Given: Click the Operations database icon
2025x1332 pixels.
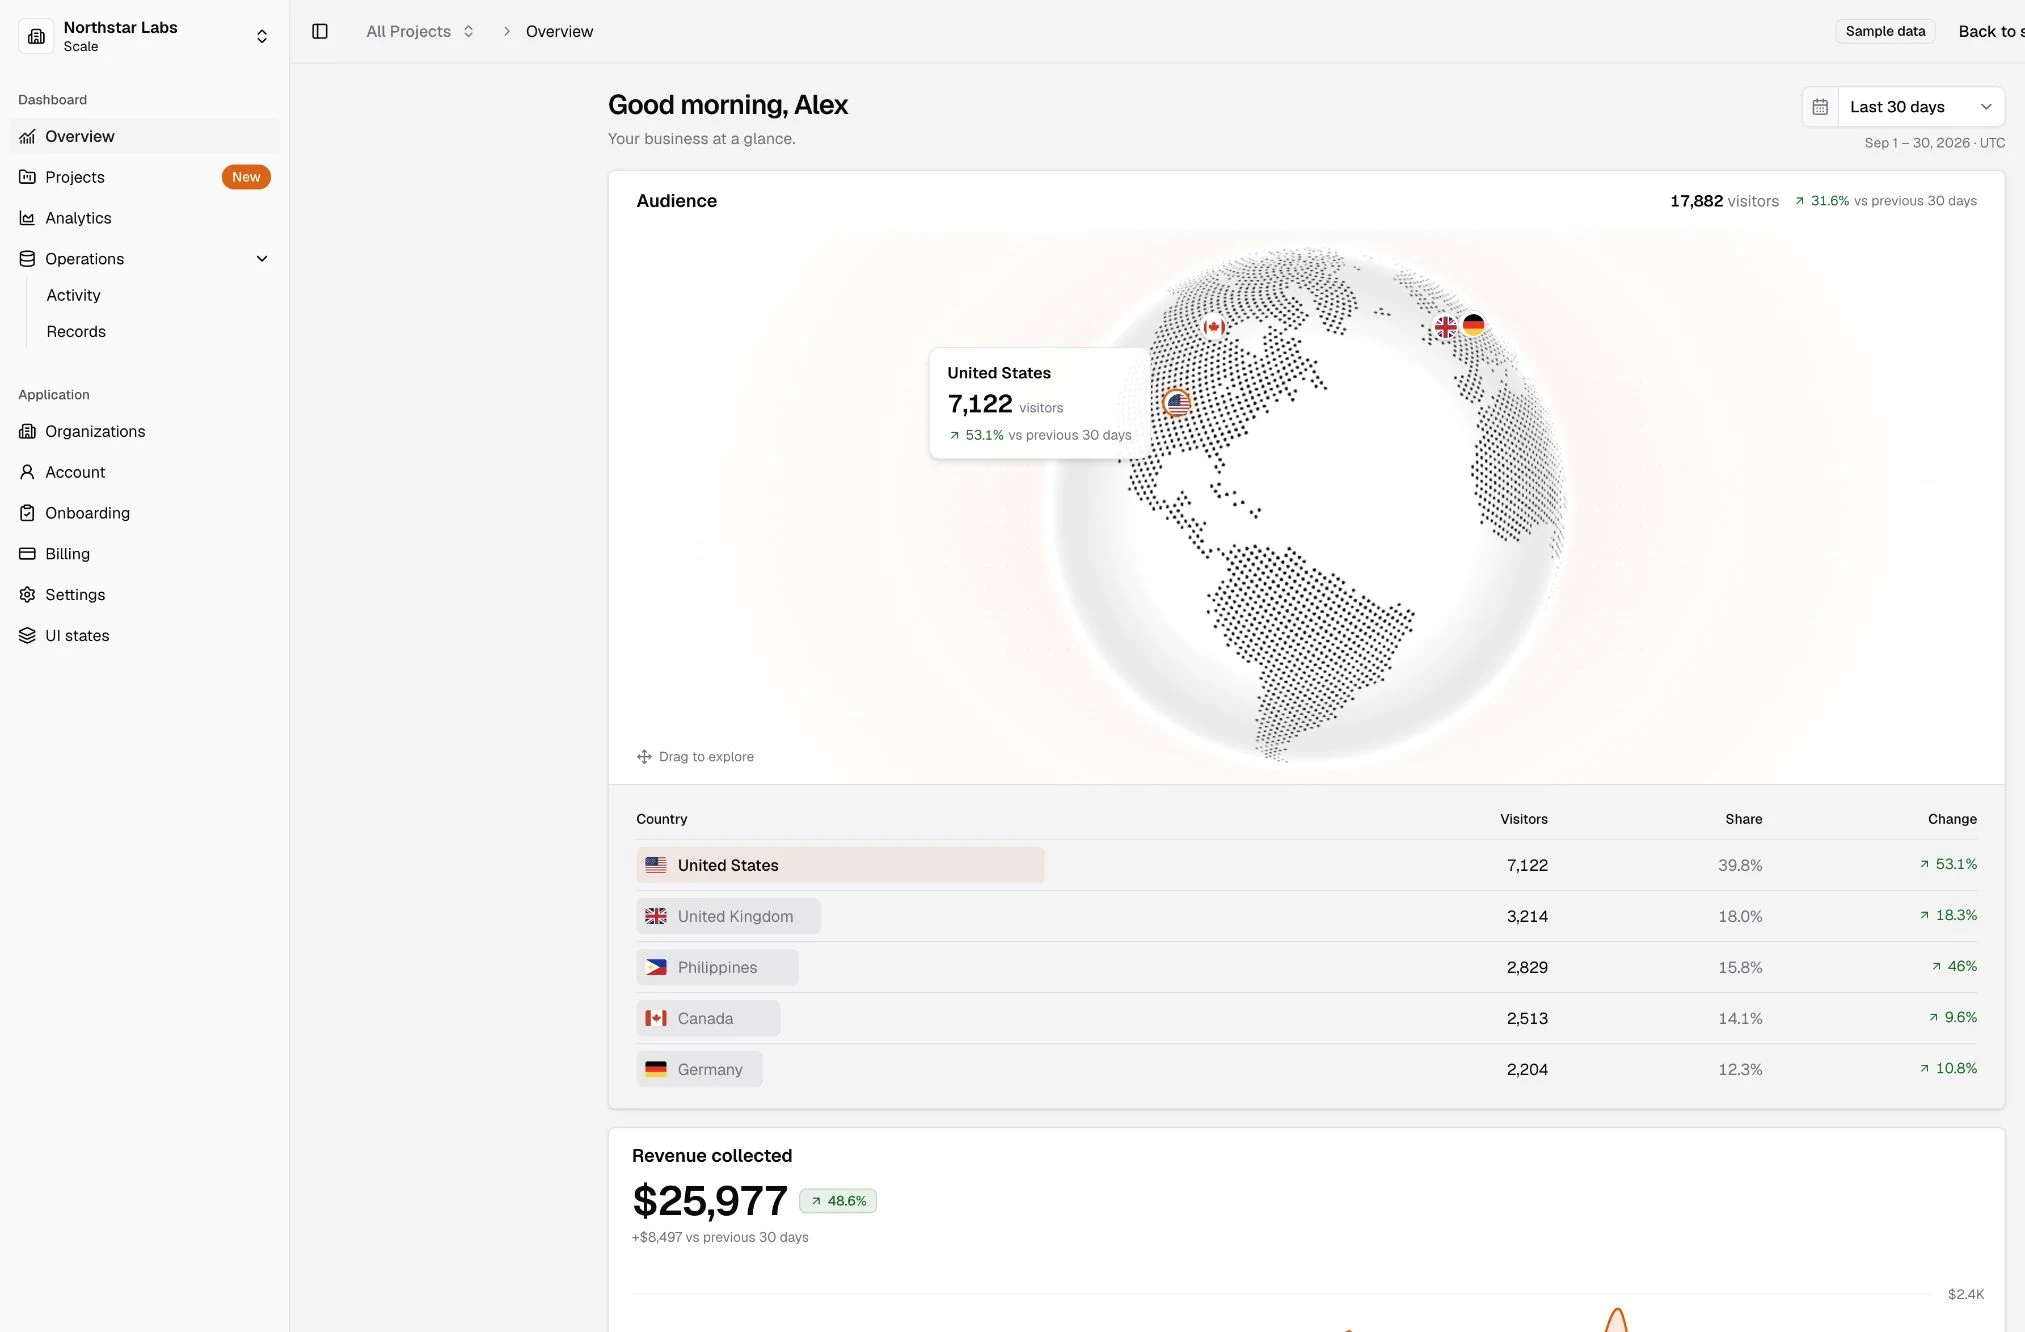Looking at the screenshot, I should (x=27, y=259).
